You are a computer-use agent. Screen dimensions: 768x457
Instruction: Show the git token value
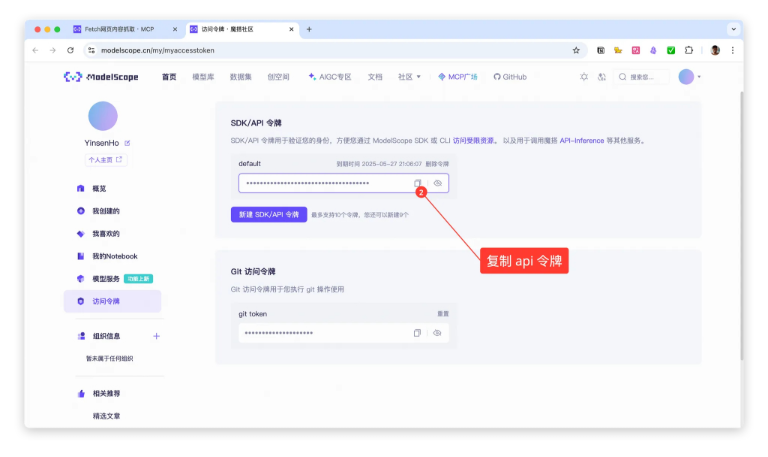tap(437, 333)
